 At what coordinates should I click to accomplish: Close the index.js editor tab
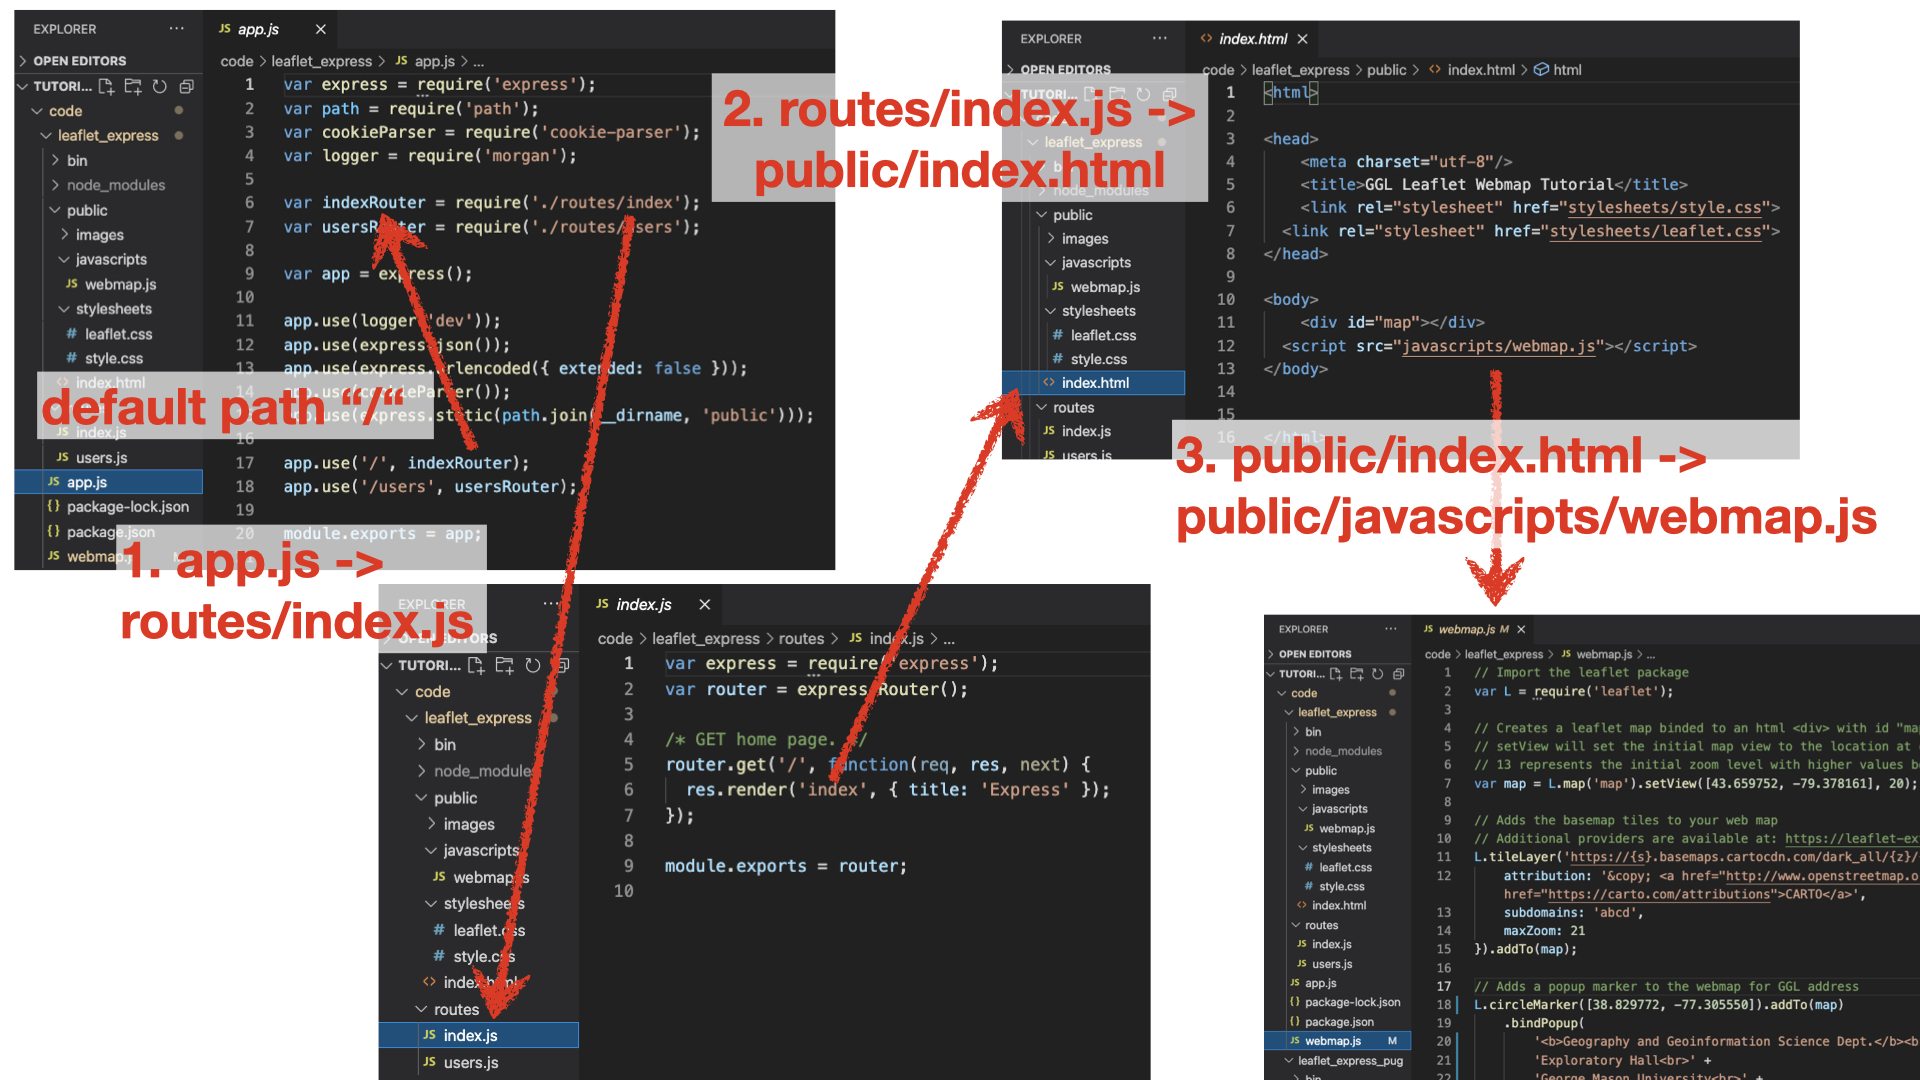pyautogui.click(x=705, y=604)
